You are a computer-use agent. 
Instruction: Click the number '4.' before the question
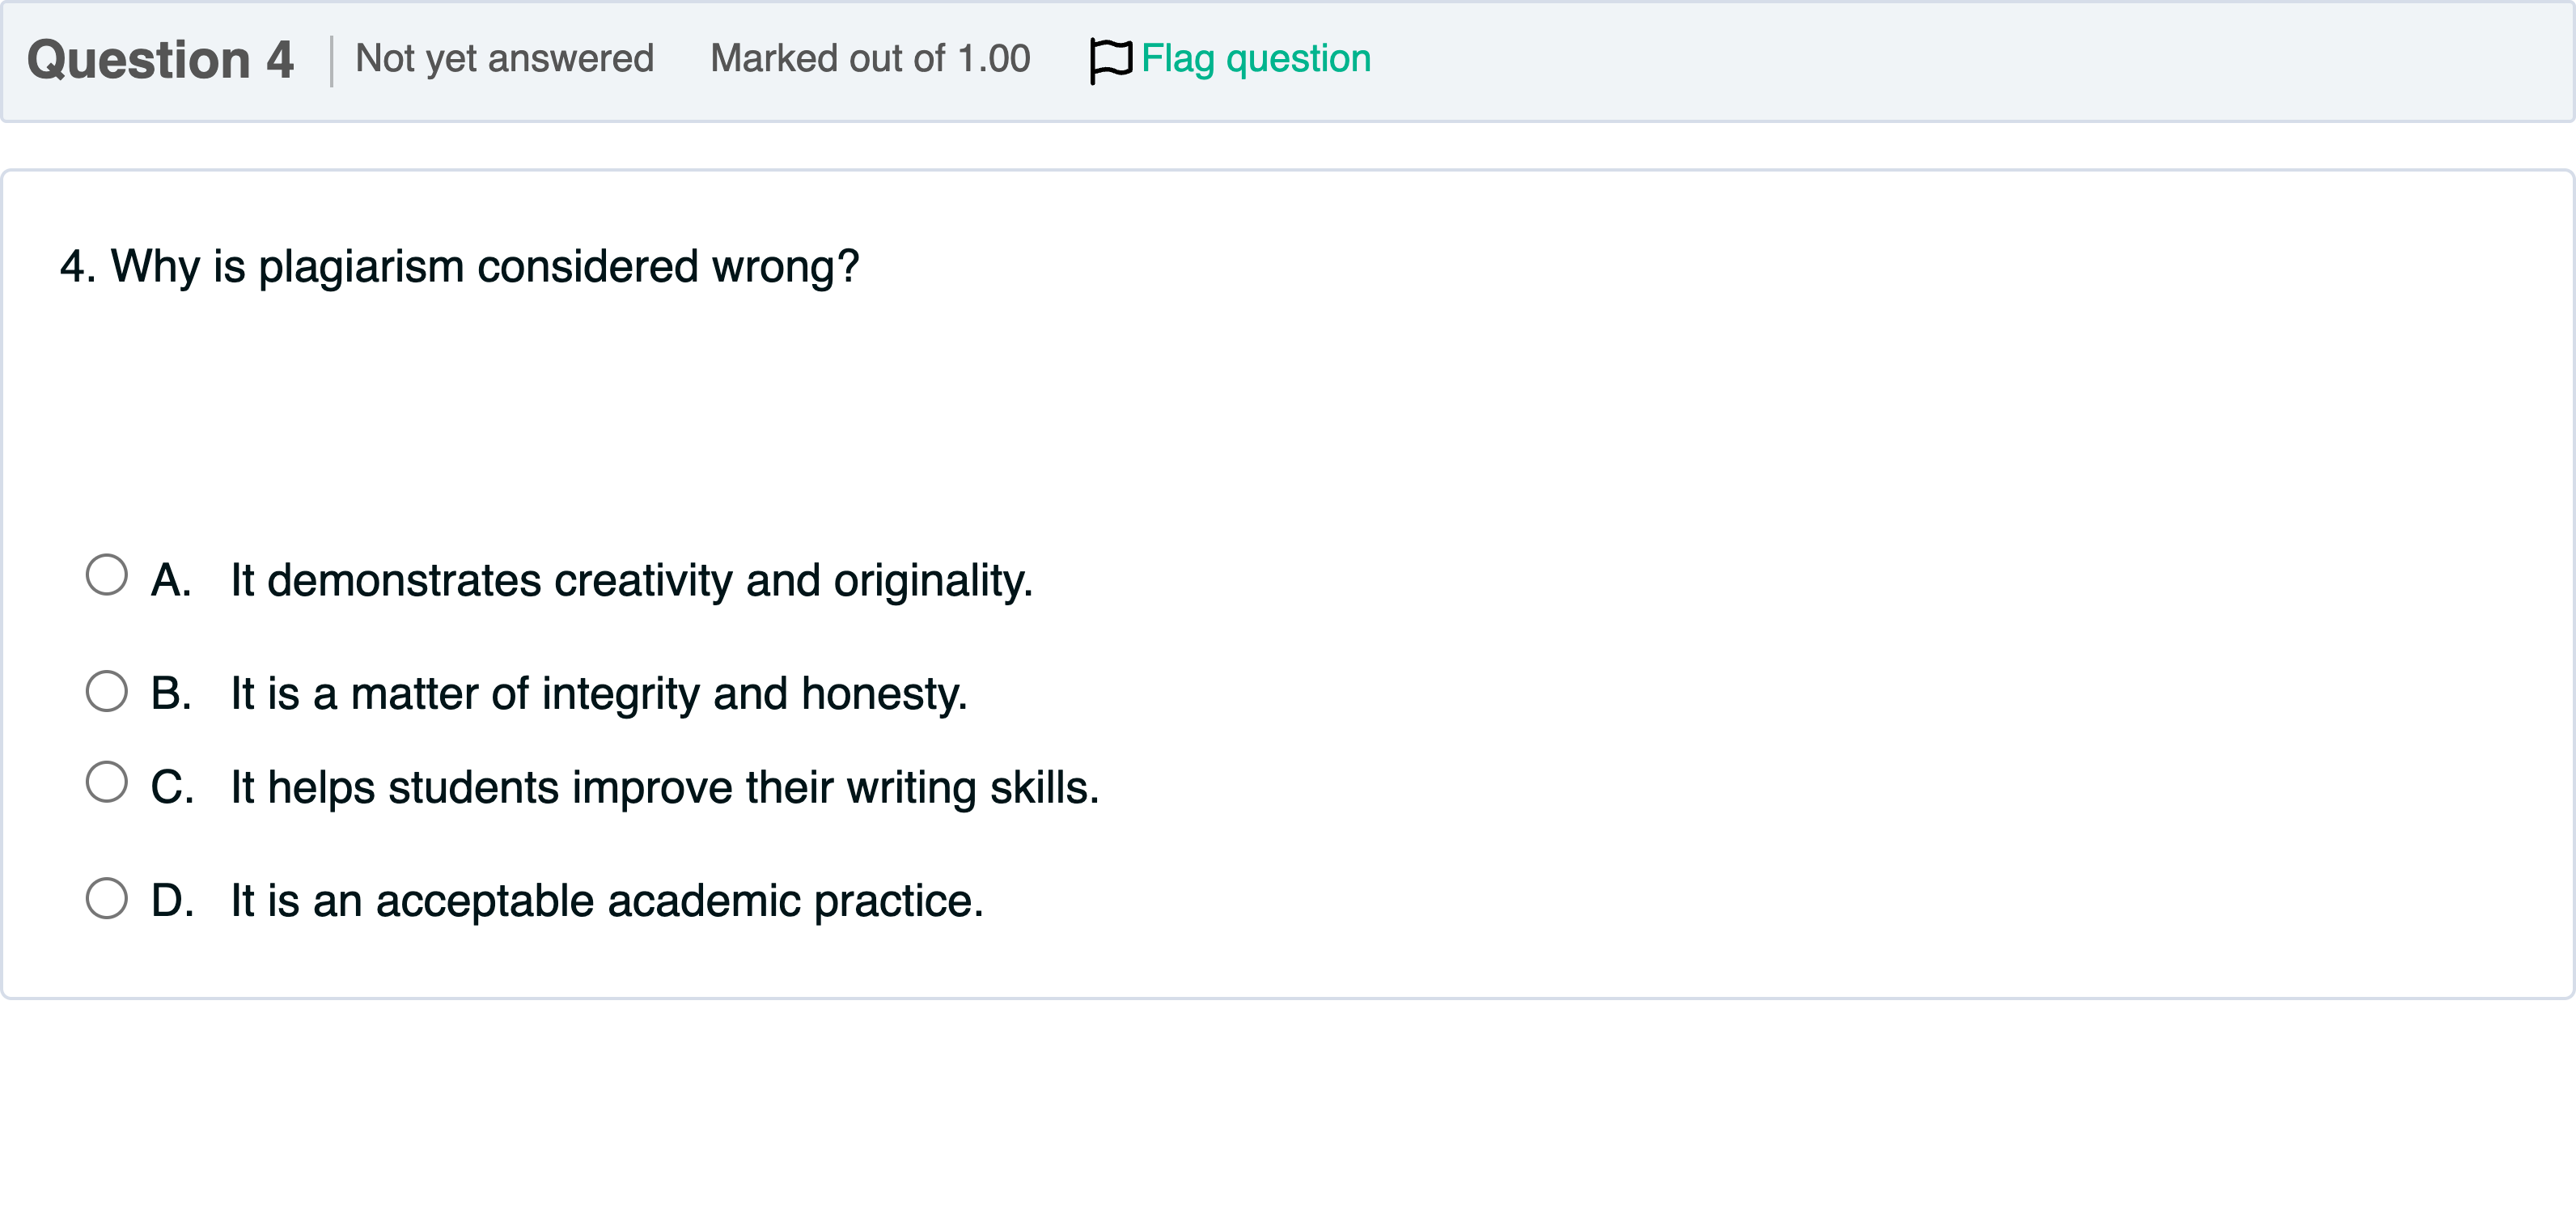(x=78, y=267)
